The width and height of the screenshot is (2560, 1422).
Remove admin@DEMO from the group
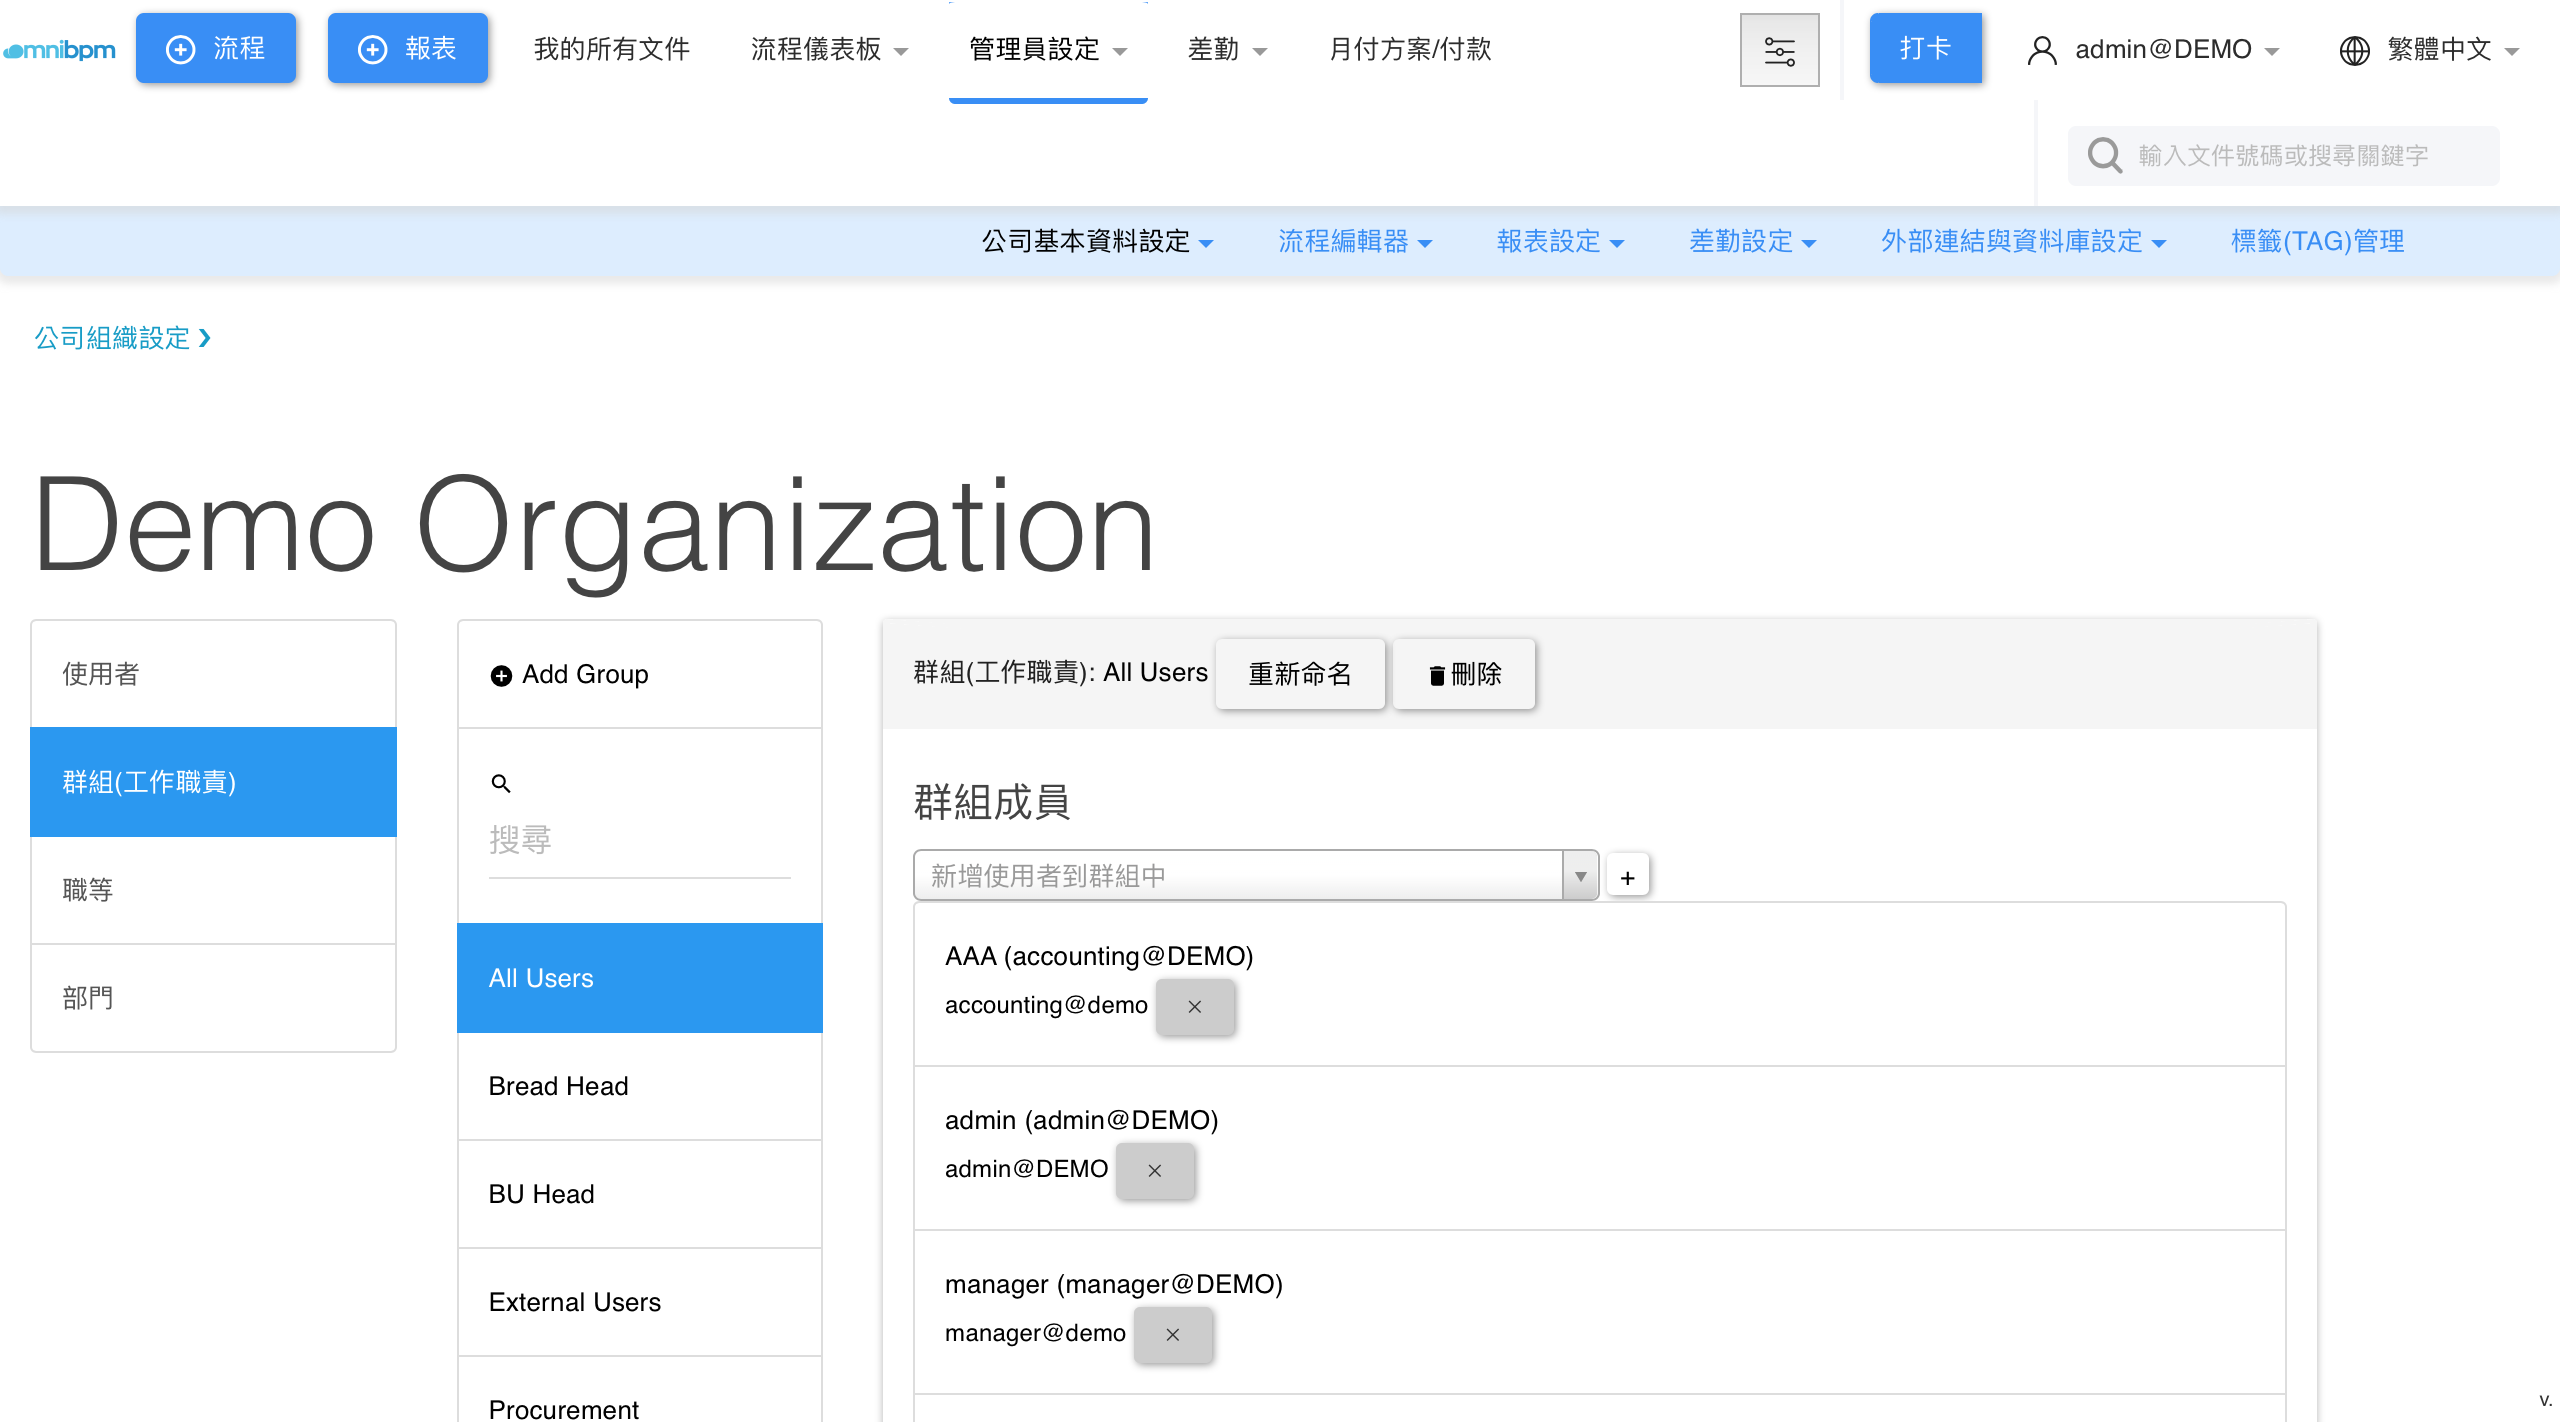click(x=1154, y=1170)
